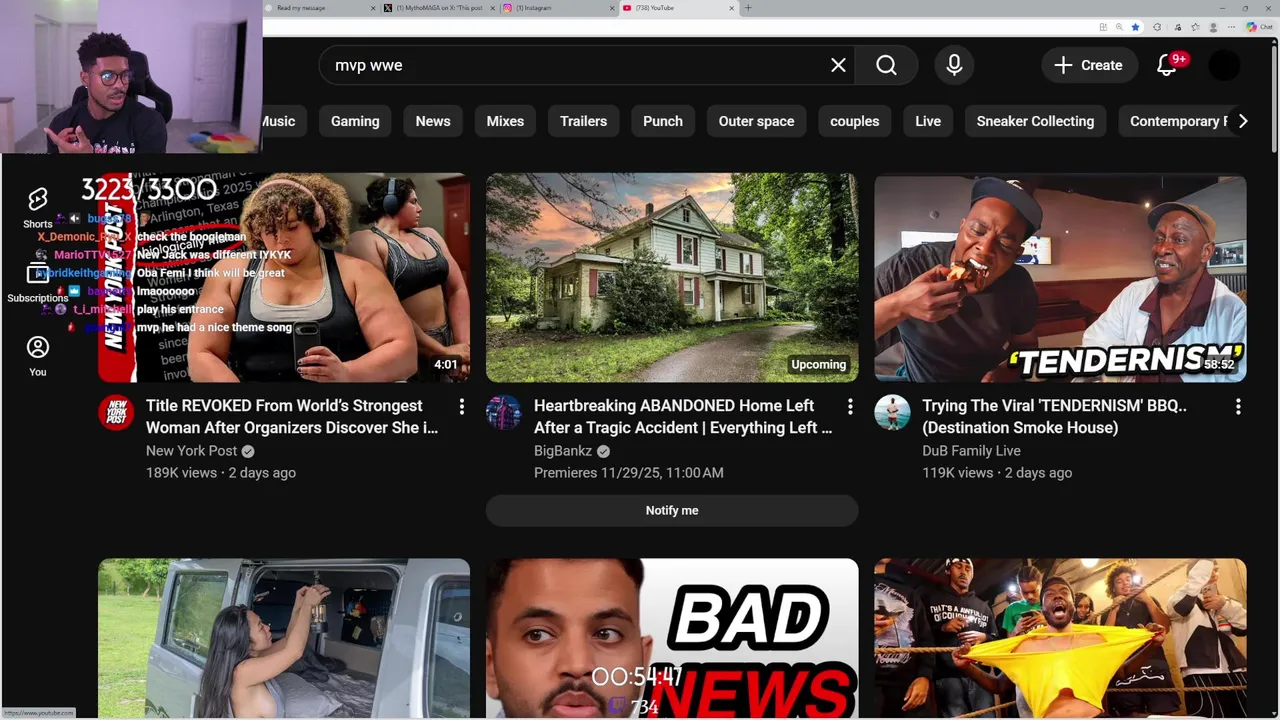
Task: Close the YouTube browser tab
Action: (x=732, y=8)
